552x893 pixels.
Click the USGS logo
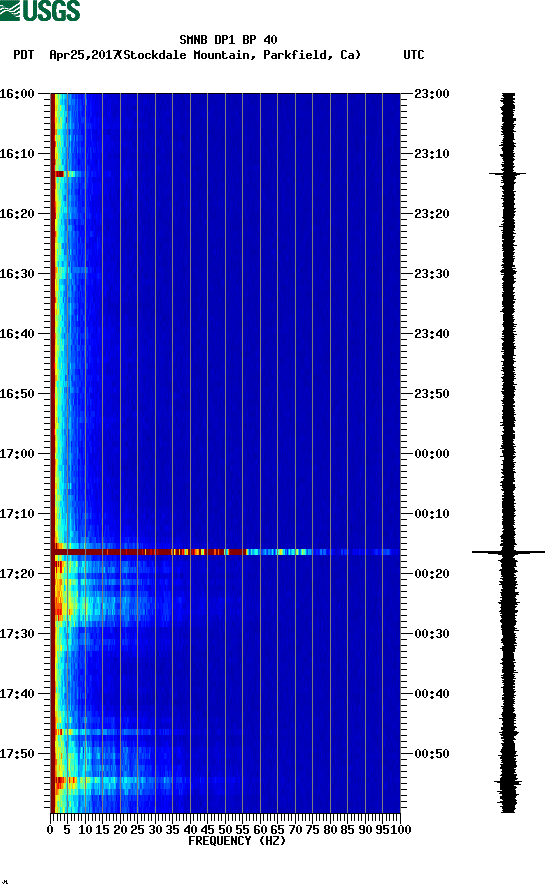pyautogui.click(x=40, y=10)
